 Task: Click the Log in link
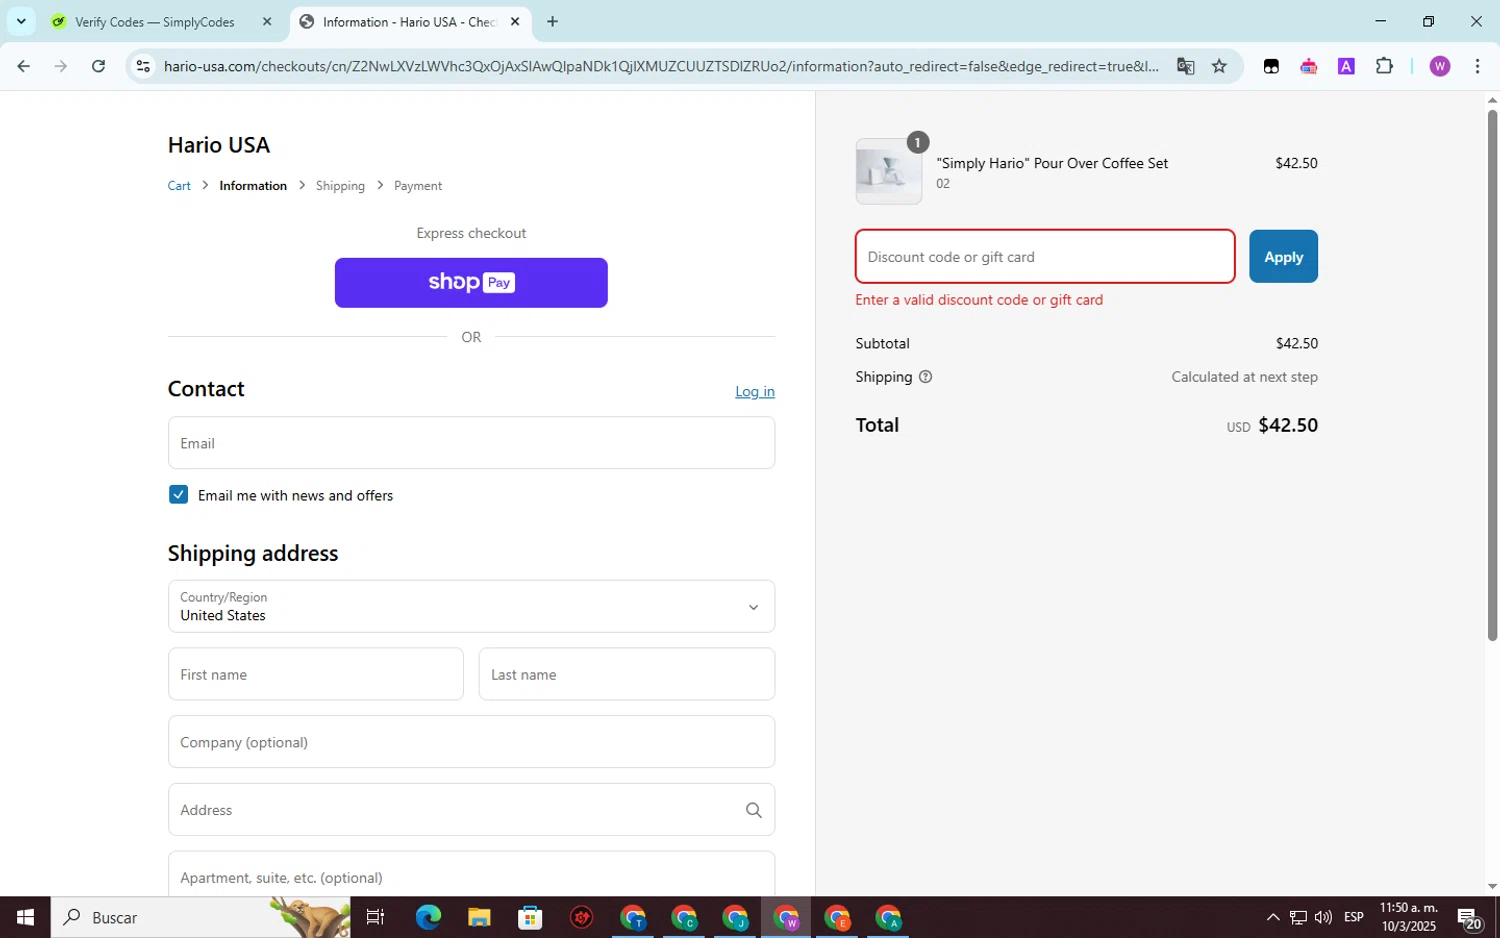point(755,391)
